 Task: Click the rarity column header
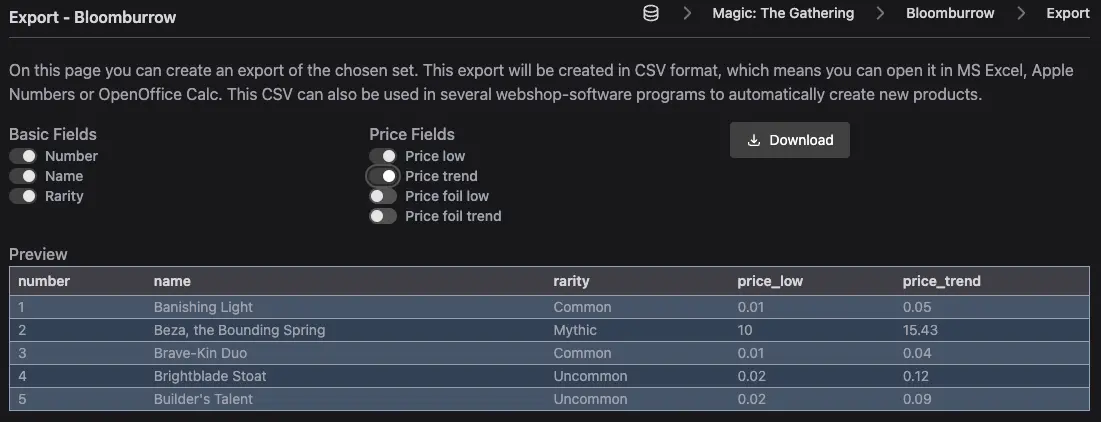pos(571,282)
